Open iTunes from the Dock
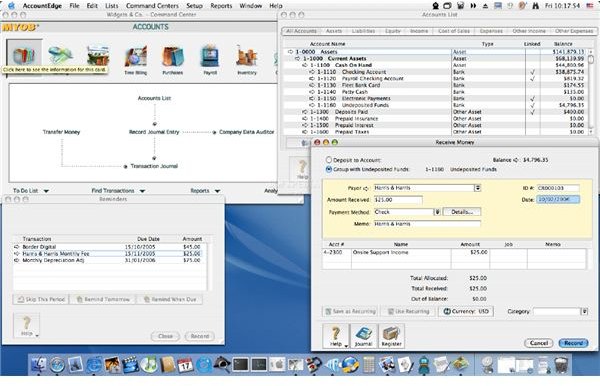The width and height of the screenshot is (600, 386). click(148, 364)
